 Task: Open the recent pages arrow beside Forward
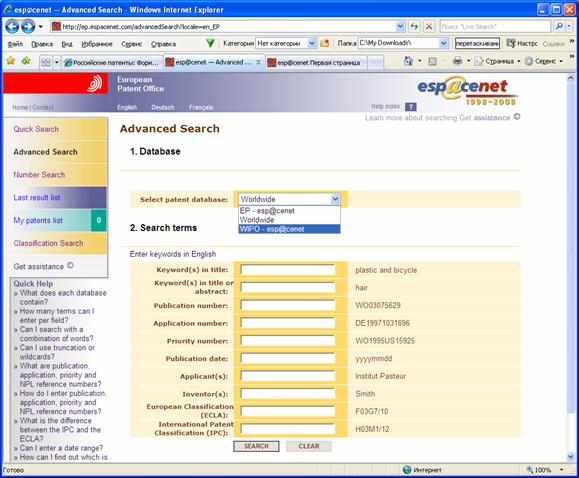click(41, 27)
